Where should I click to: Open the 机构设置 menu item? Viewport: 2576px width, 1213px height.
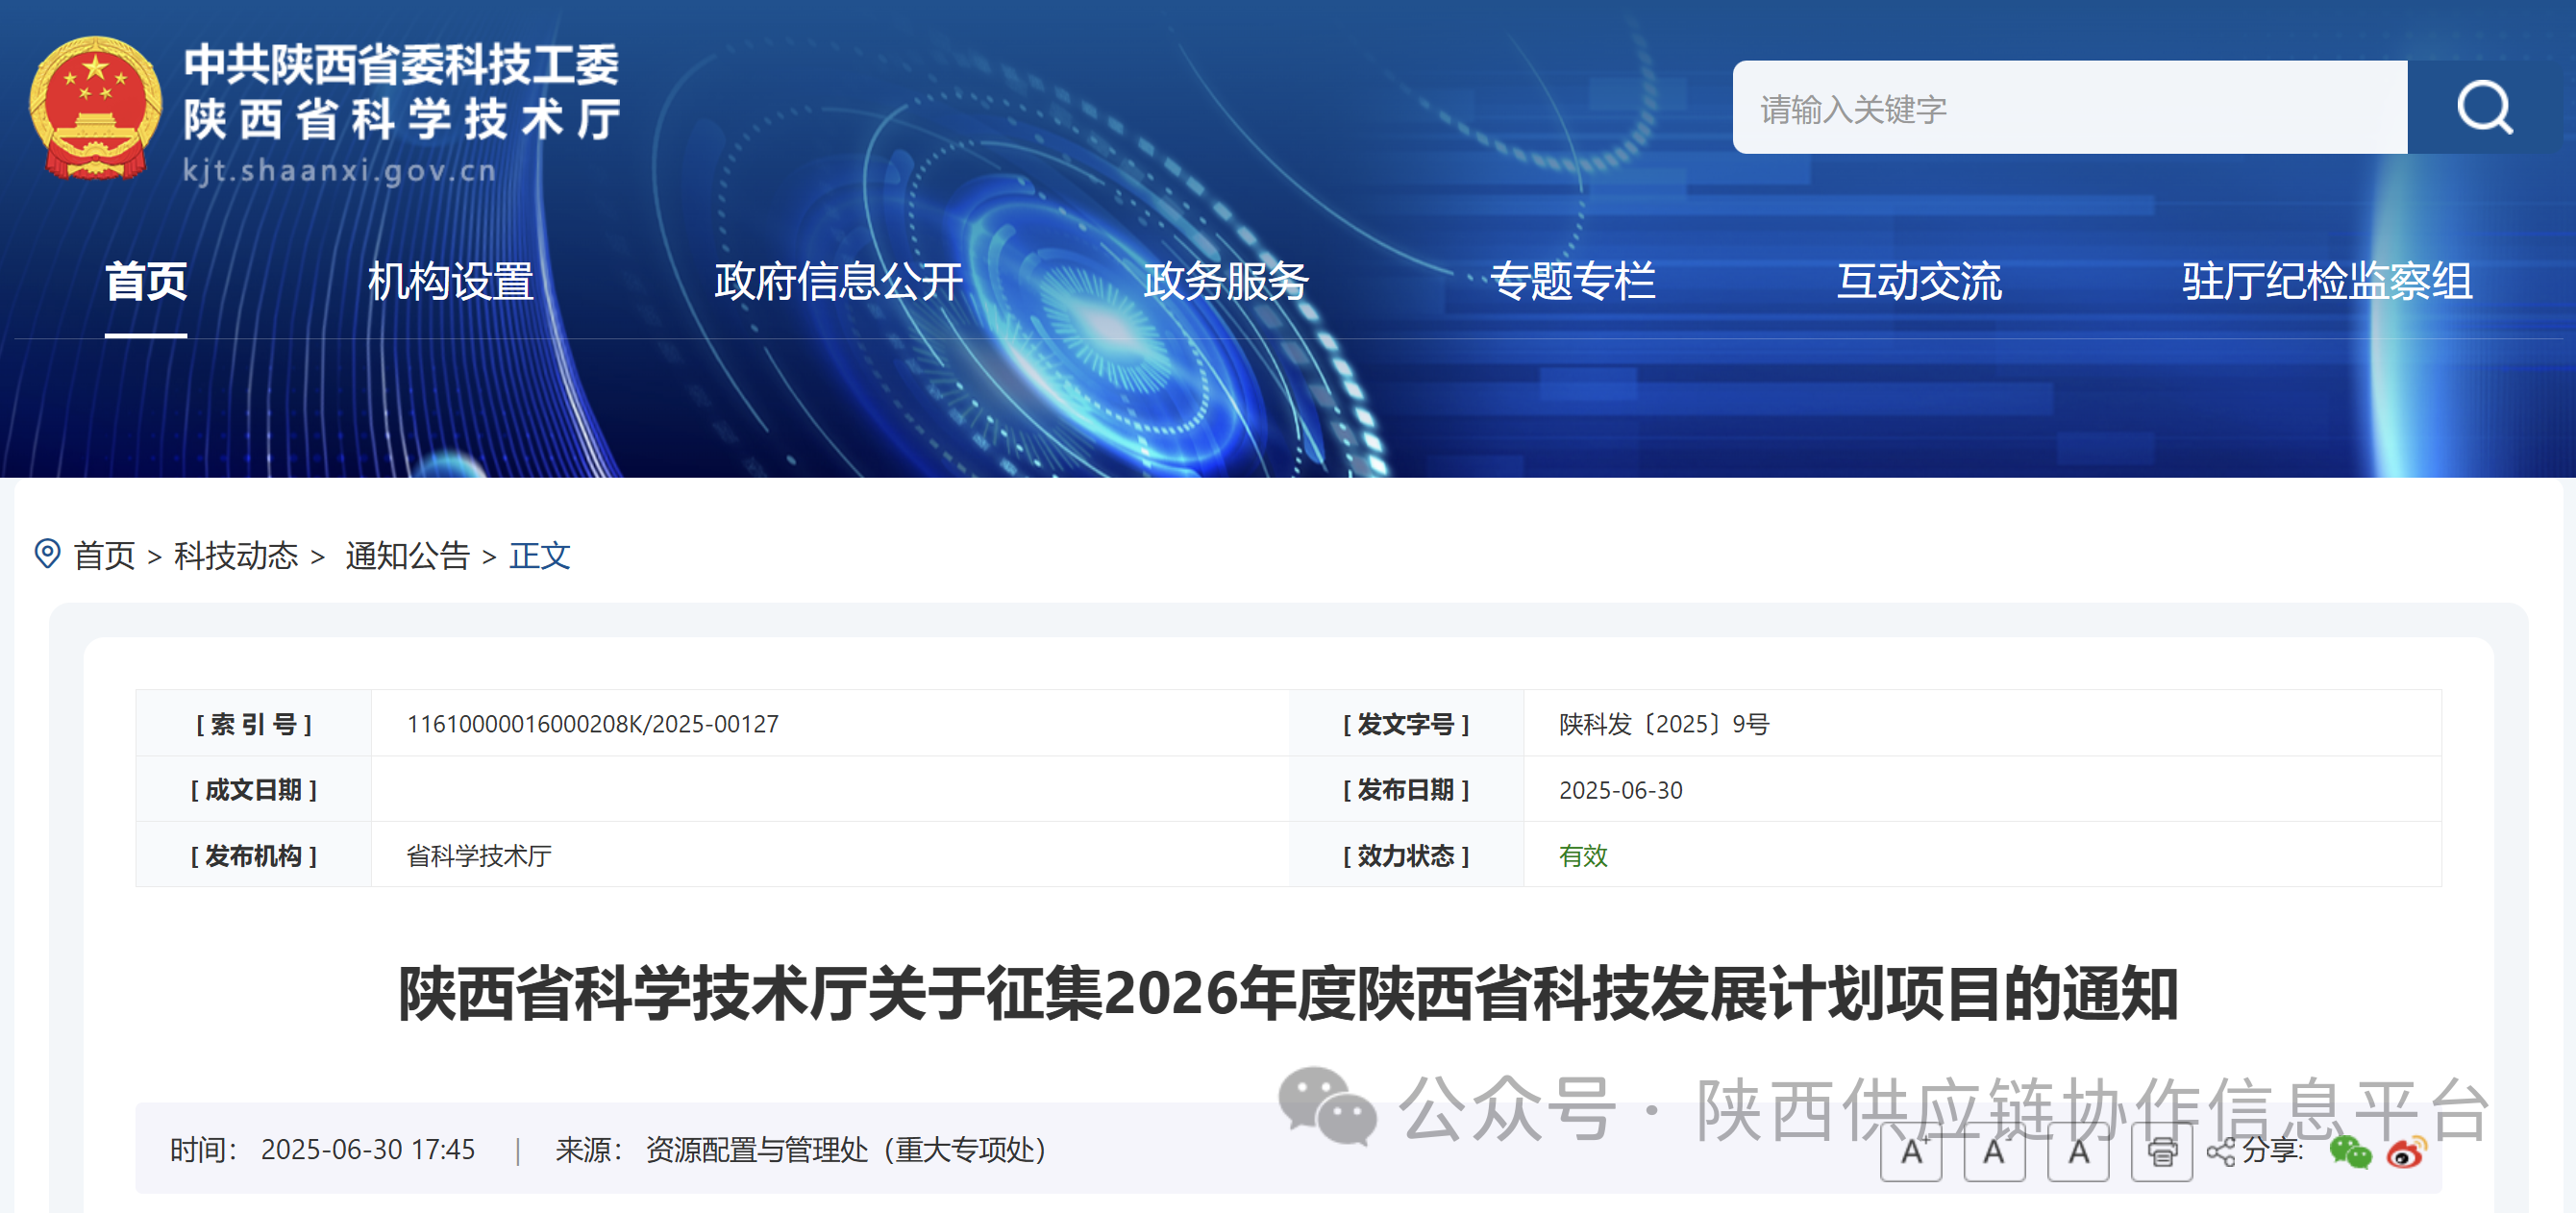[x=451, y=281]
